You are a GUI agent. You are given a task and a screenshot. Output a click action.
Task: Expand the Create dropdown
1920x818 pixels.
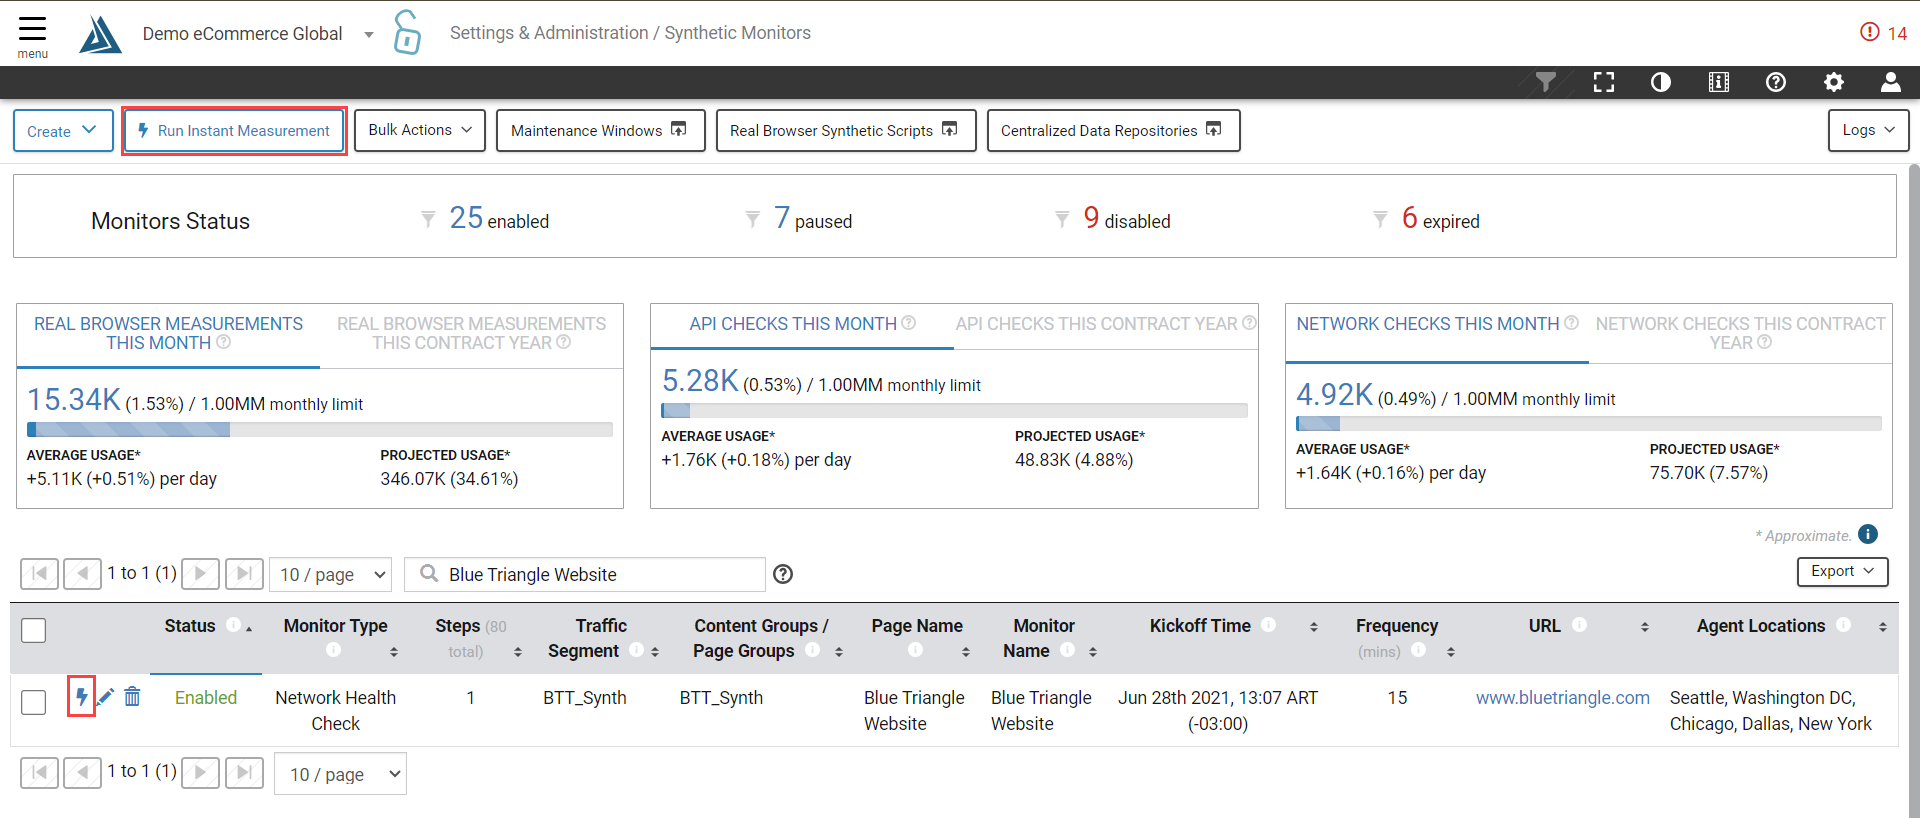coord(62,131)
